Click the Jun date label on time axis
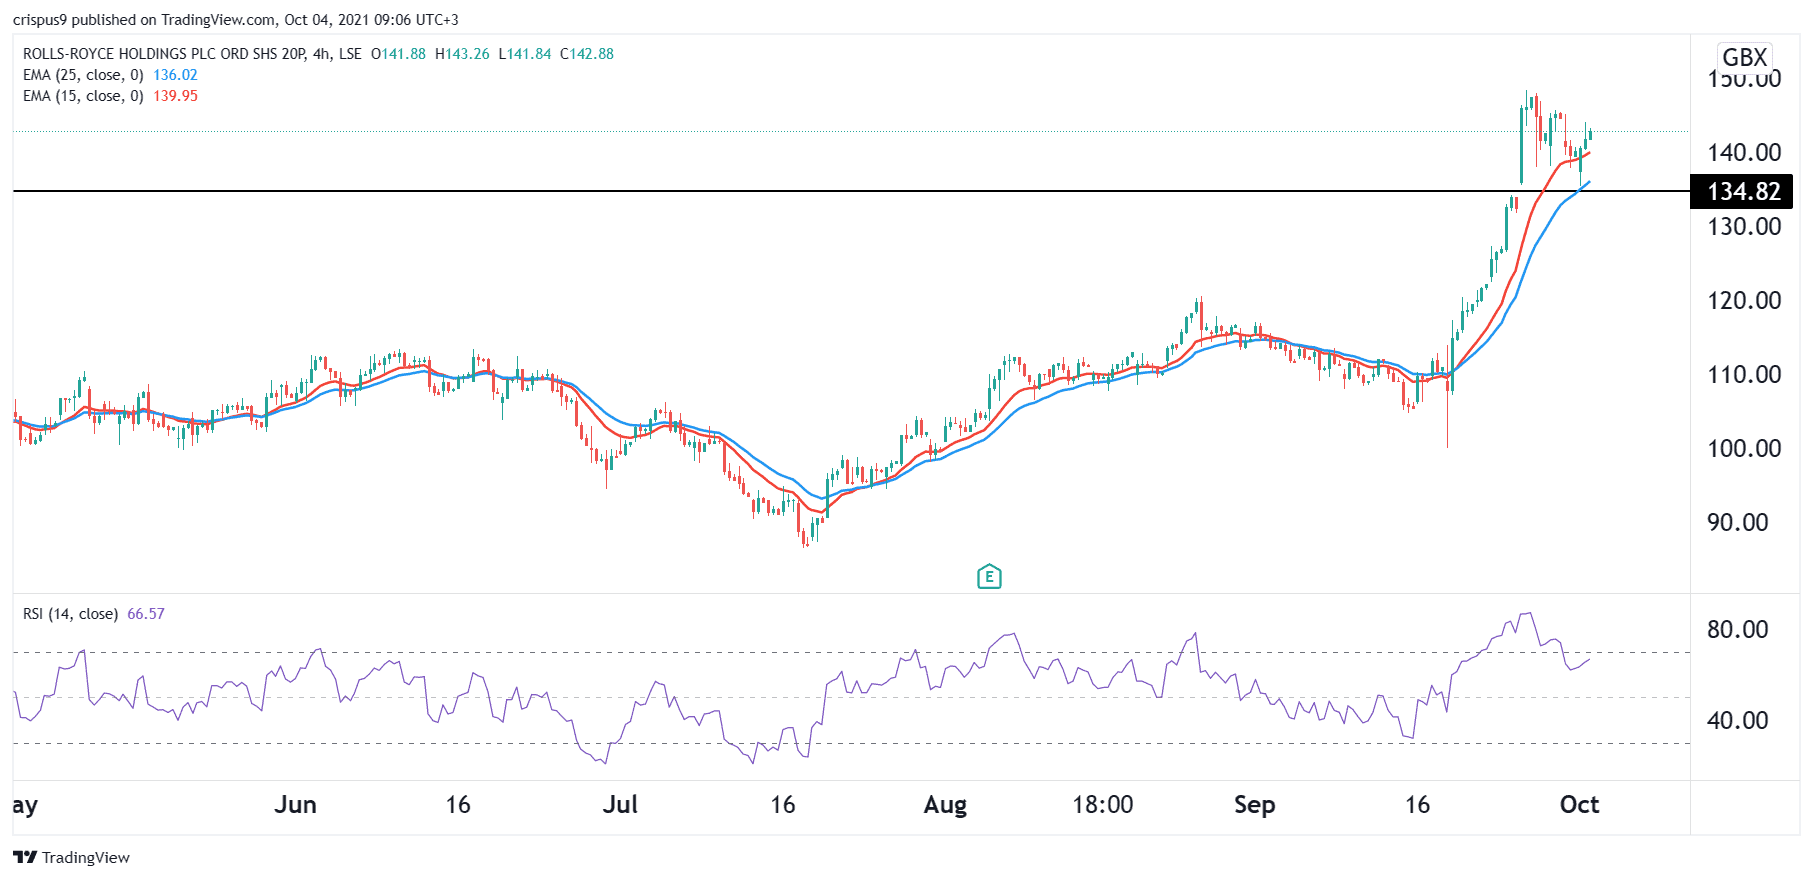The image size is (1813, 879). click(x=295, y=805)
